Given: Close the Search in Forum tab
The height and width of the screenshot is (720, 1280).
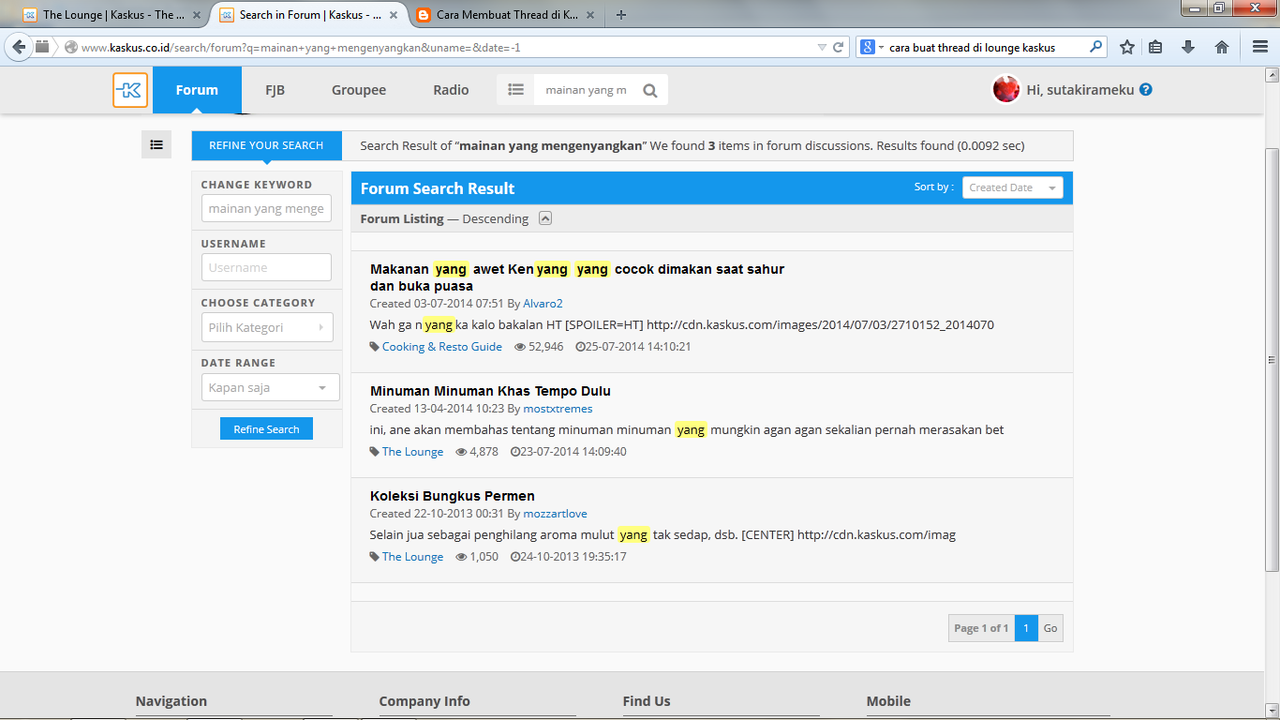Looking at the screenshot, I should [x=394, y=15].
